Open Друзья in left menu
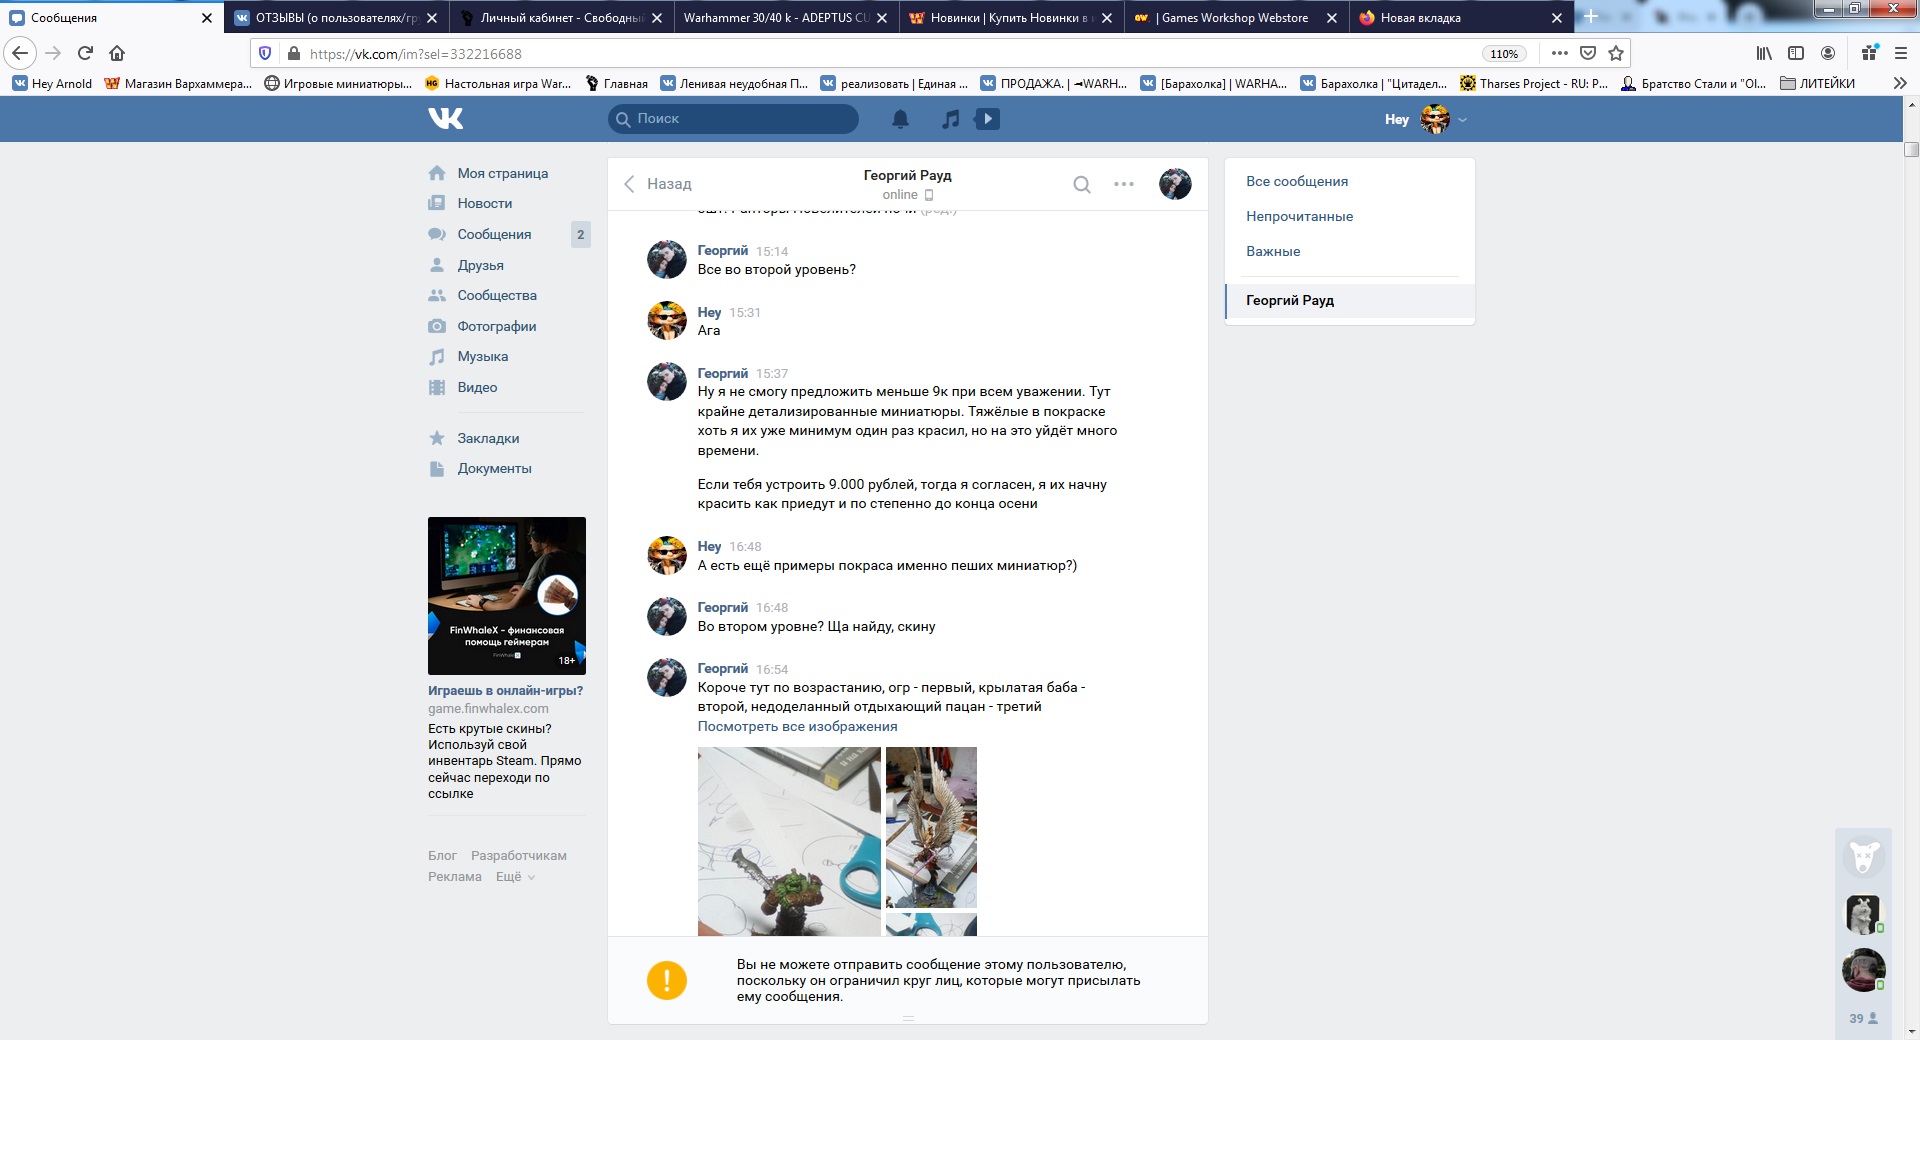 tap(480, 265)
